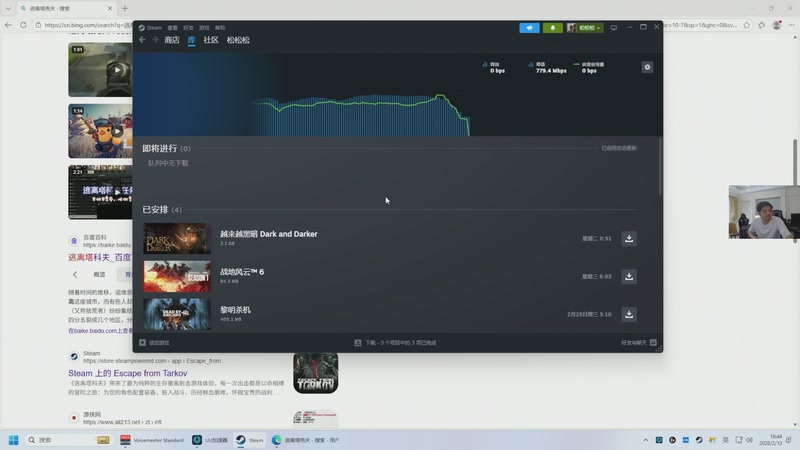Open the Dark and Darker game thumbnail
The height and width of the screenshot is (450, 800).
click(x=177, y=238)
